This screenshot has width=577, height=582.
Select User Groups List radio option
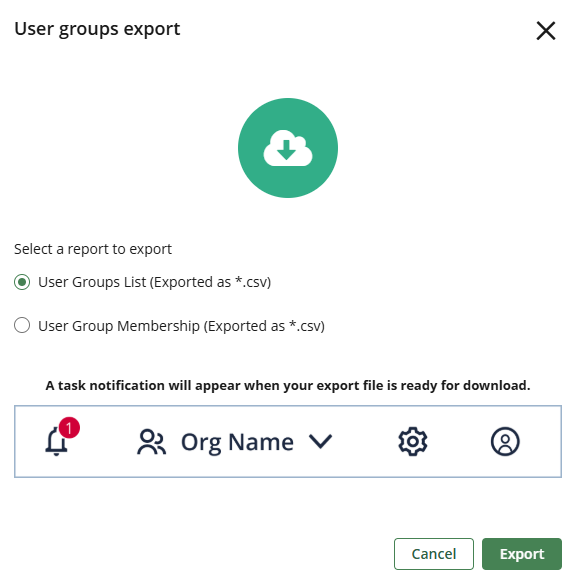click(22, 282)
